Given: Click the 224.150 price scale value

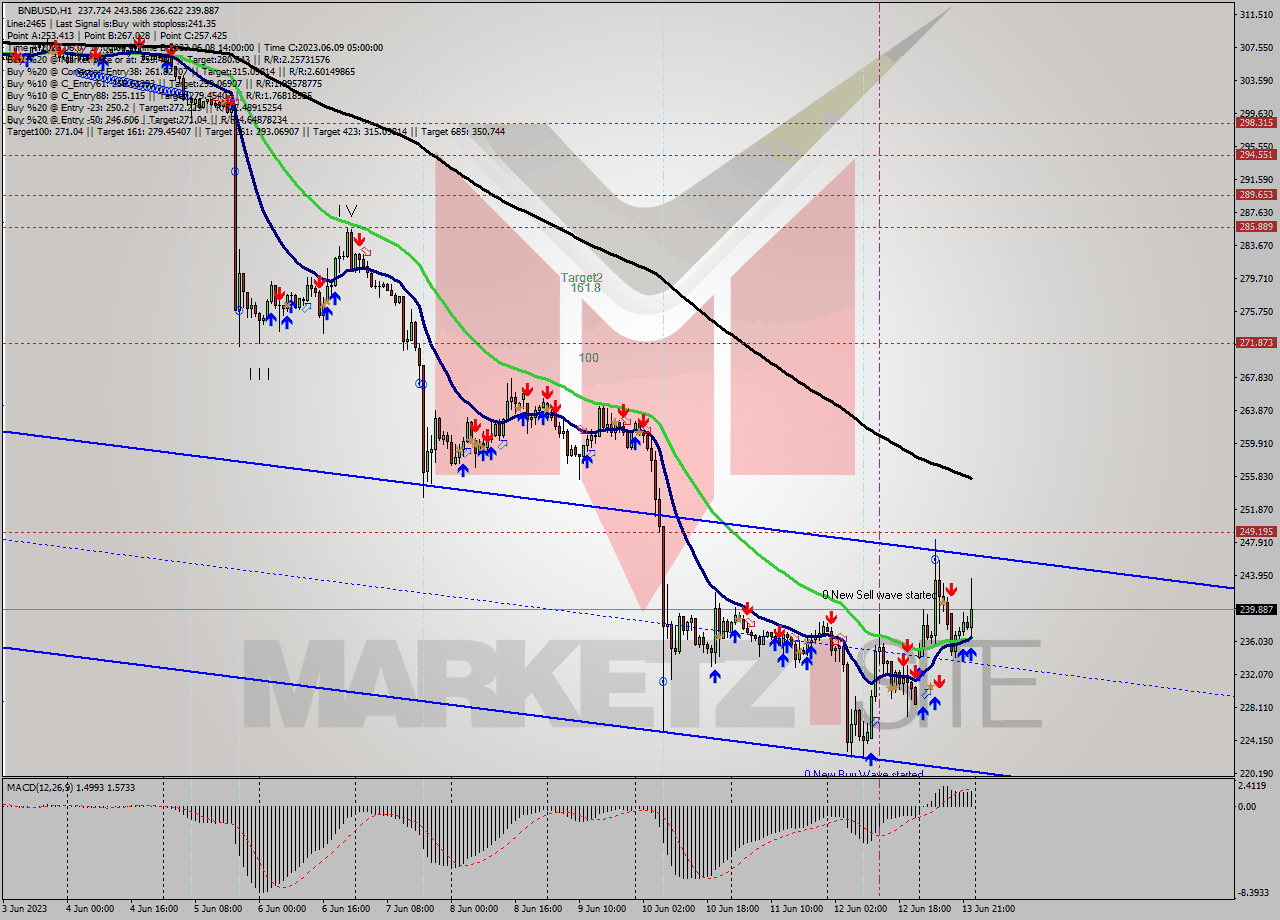Looking at the screenshot, I should click(1255, 741).
